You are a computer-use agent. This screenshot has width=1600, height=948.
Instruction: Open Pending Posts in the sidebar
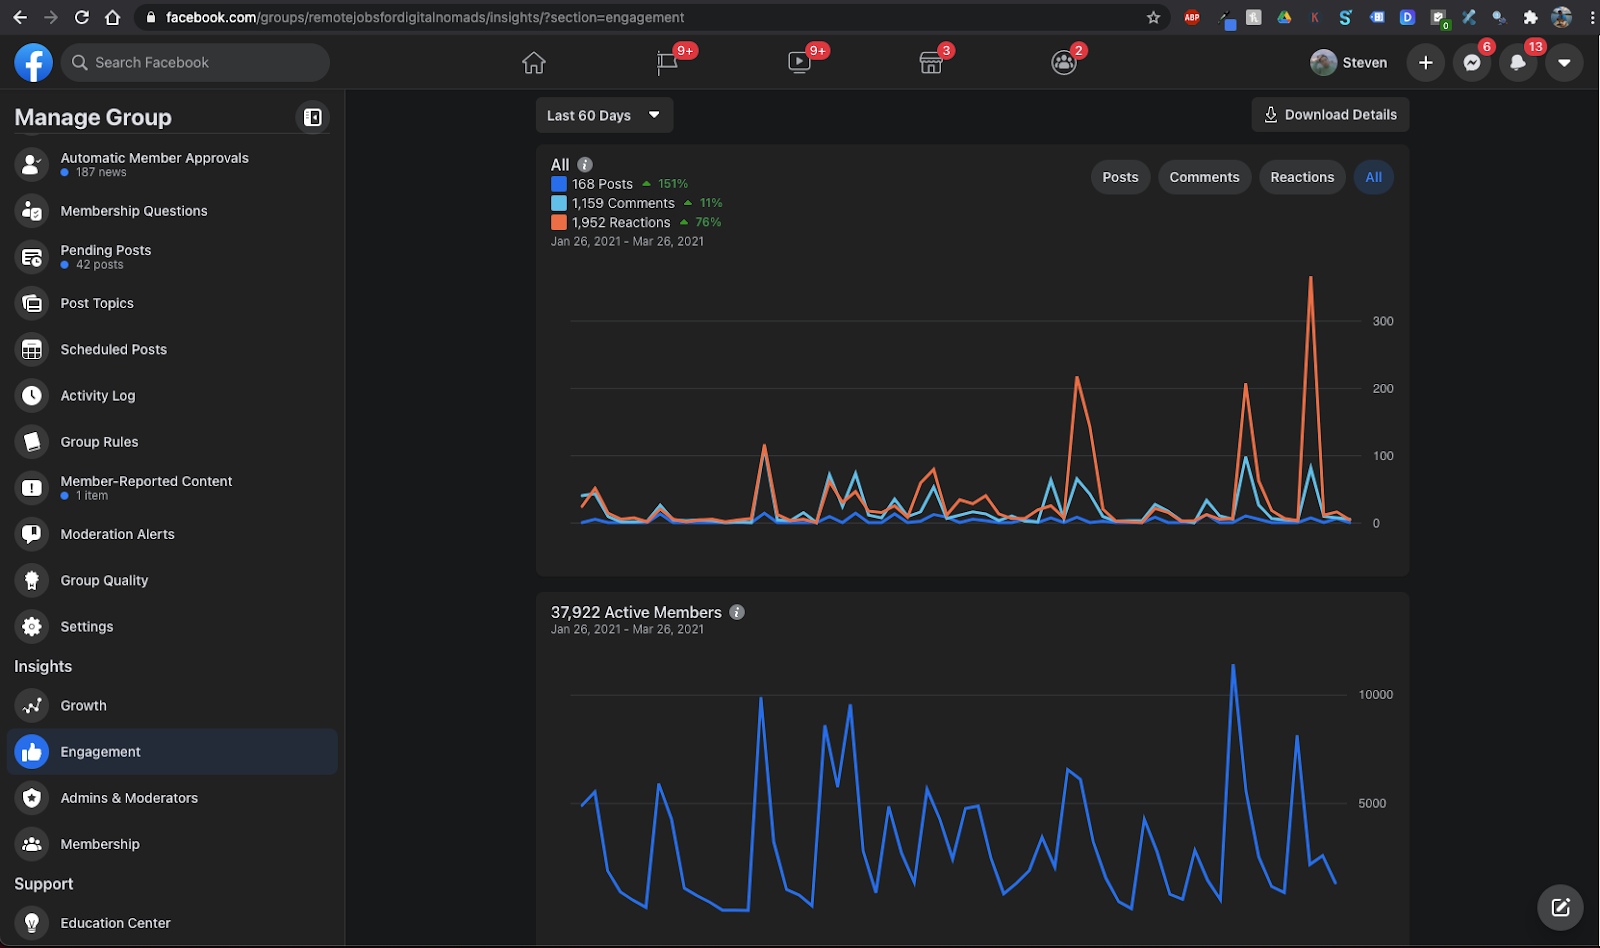172,257
